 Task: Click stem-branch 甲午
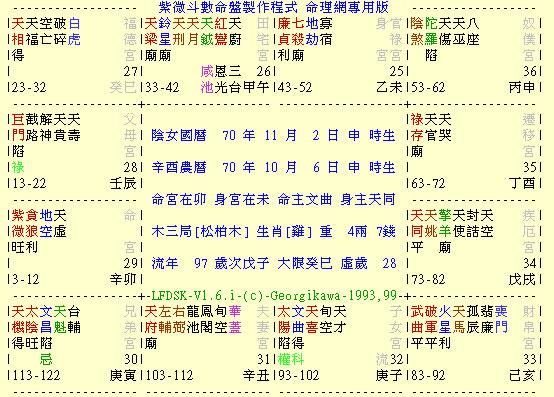point(256,87)
